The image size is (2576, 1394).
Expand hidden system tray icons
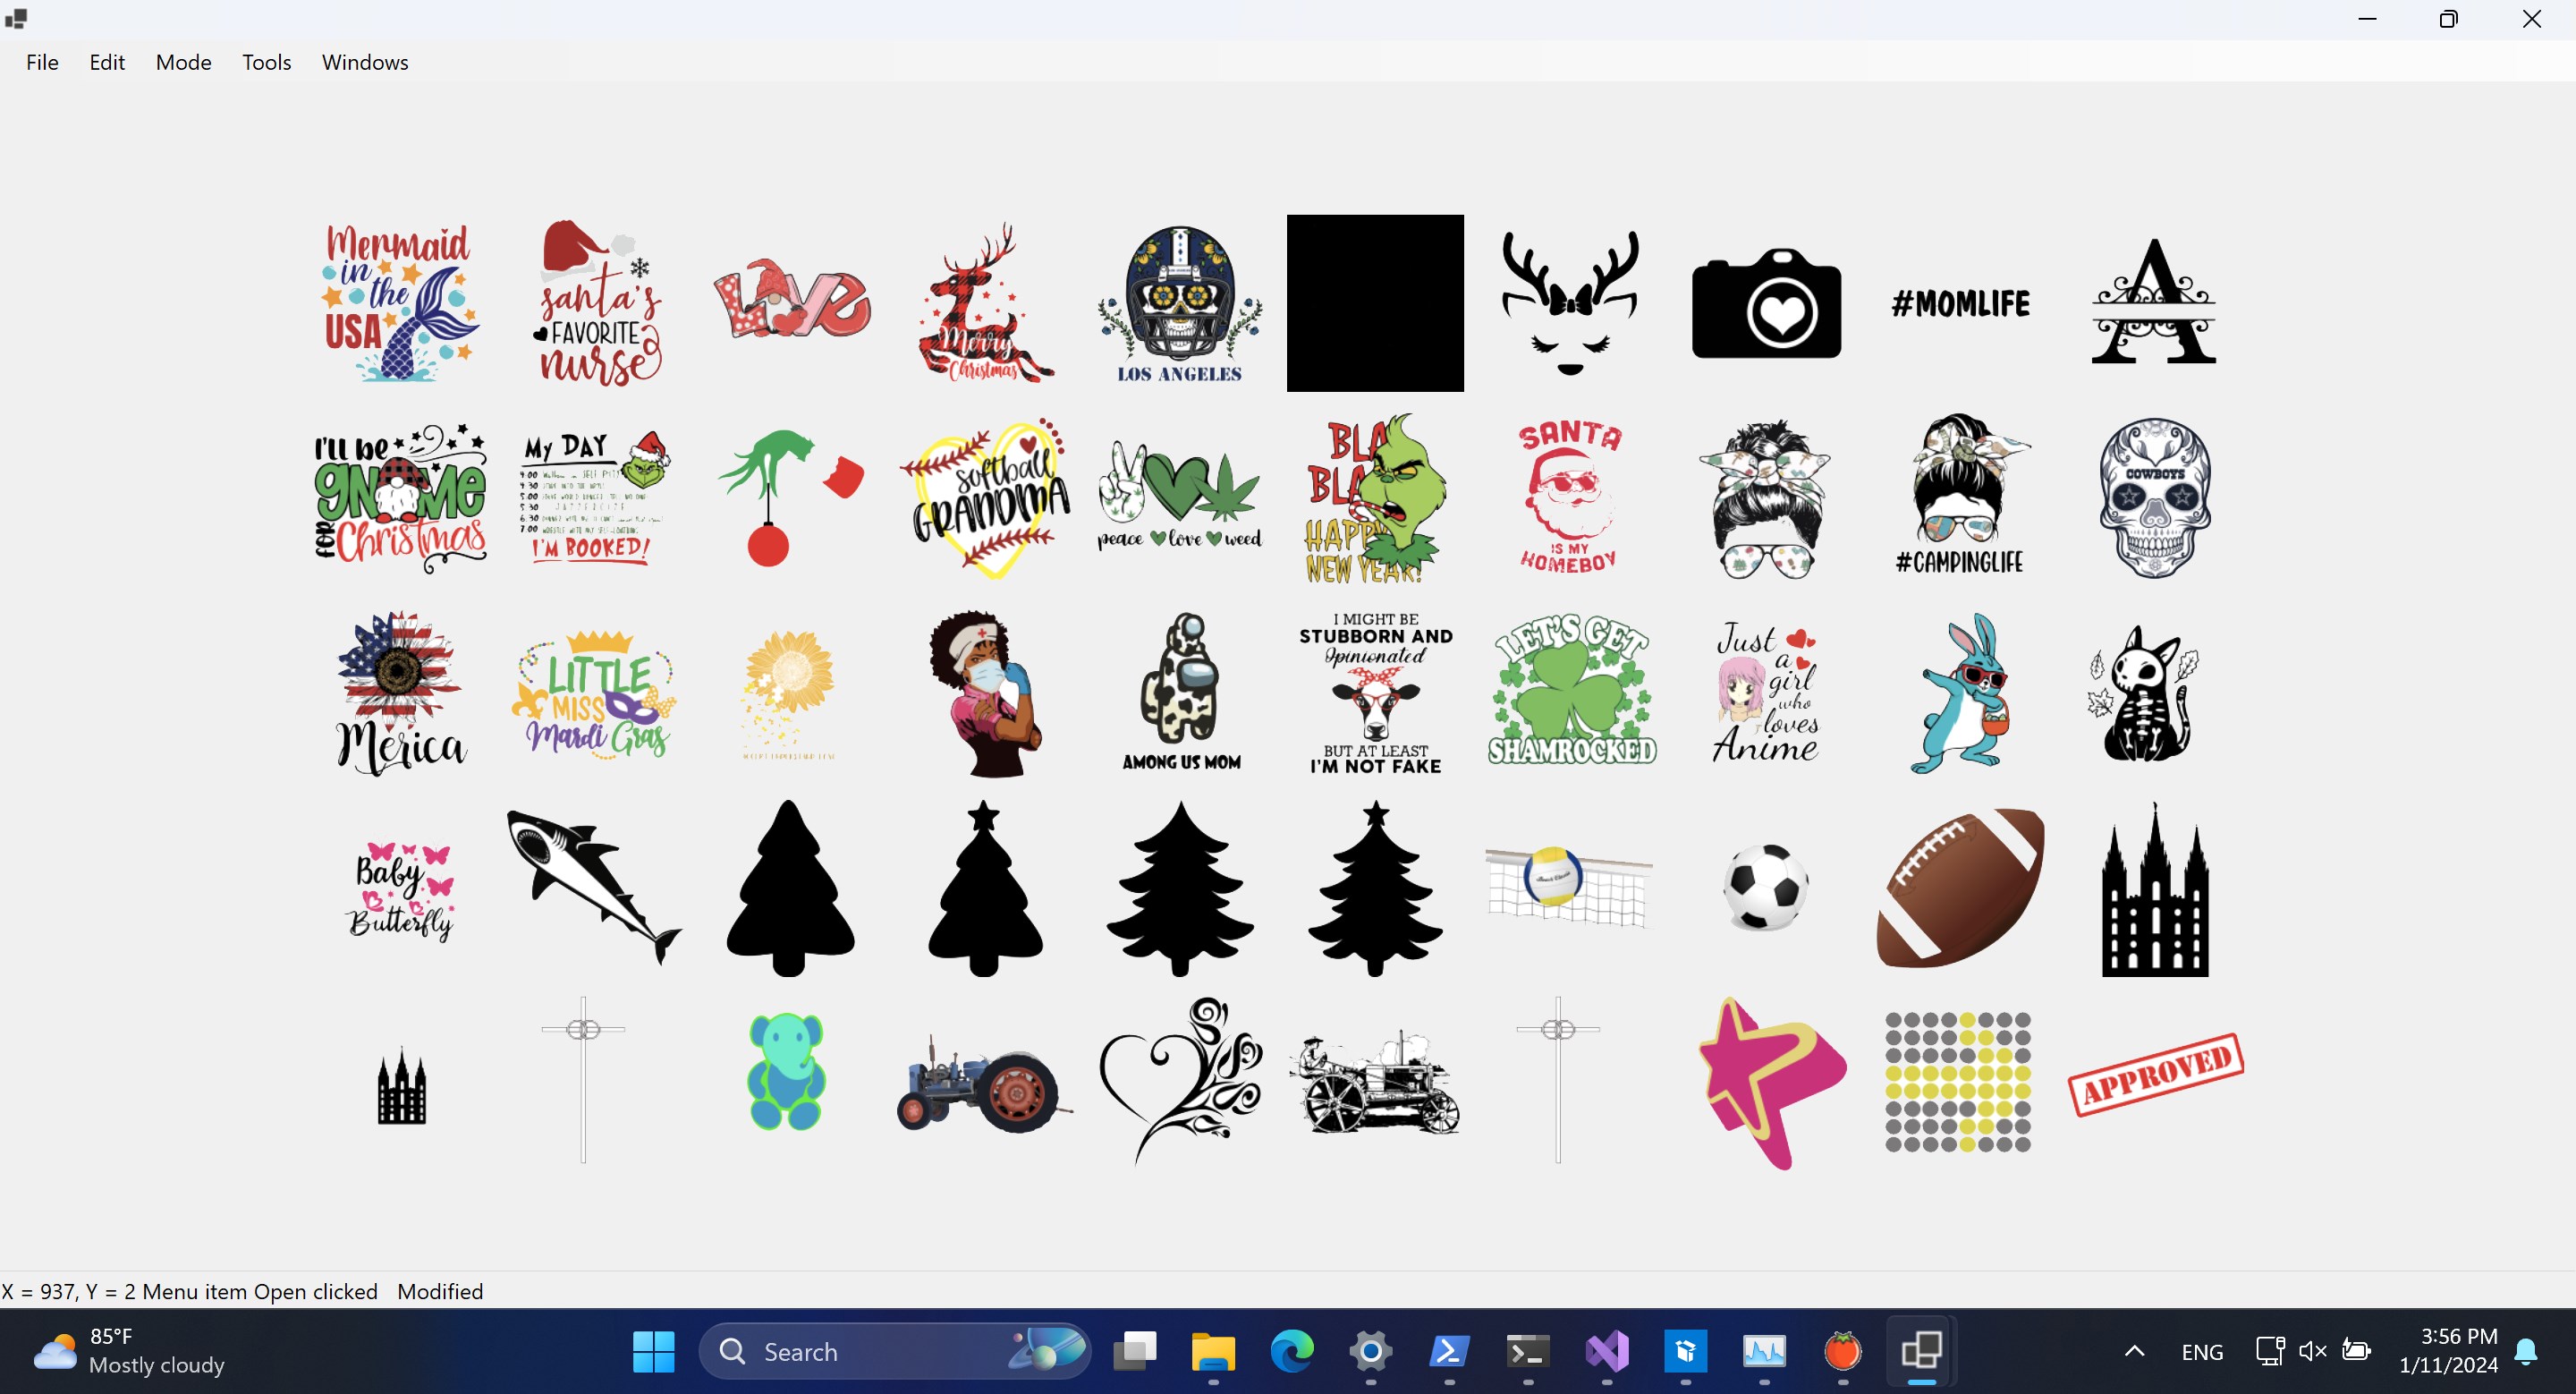coord(2133,1351)
